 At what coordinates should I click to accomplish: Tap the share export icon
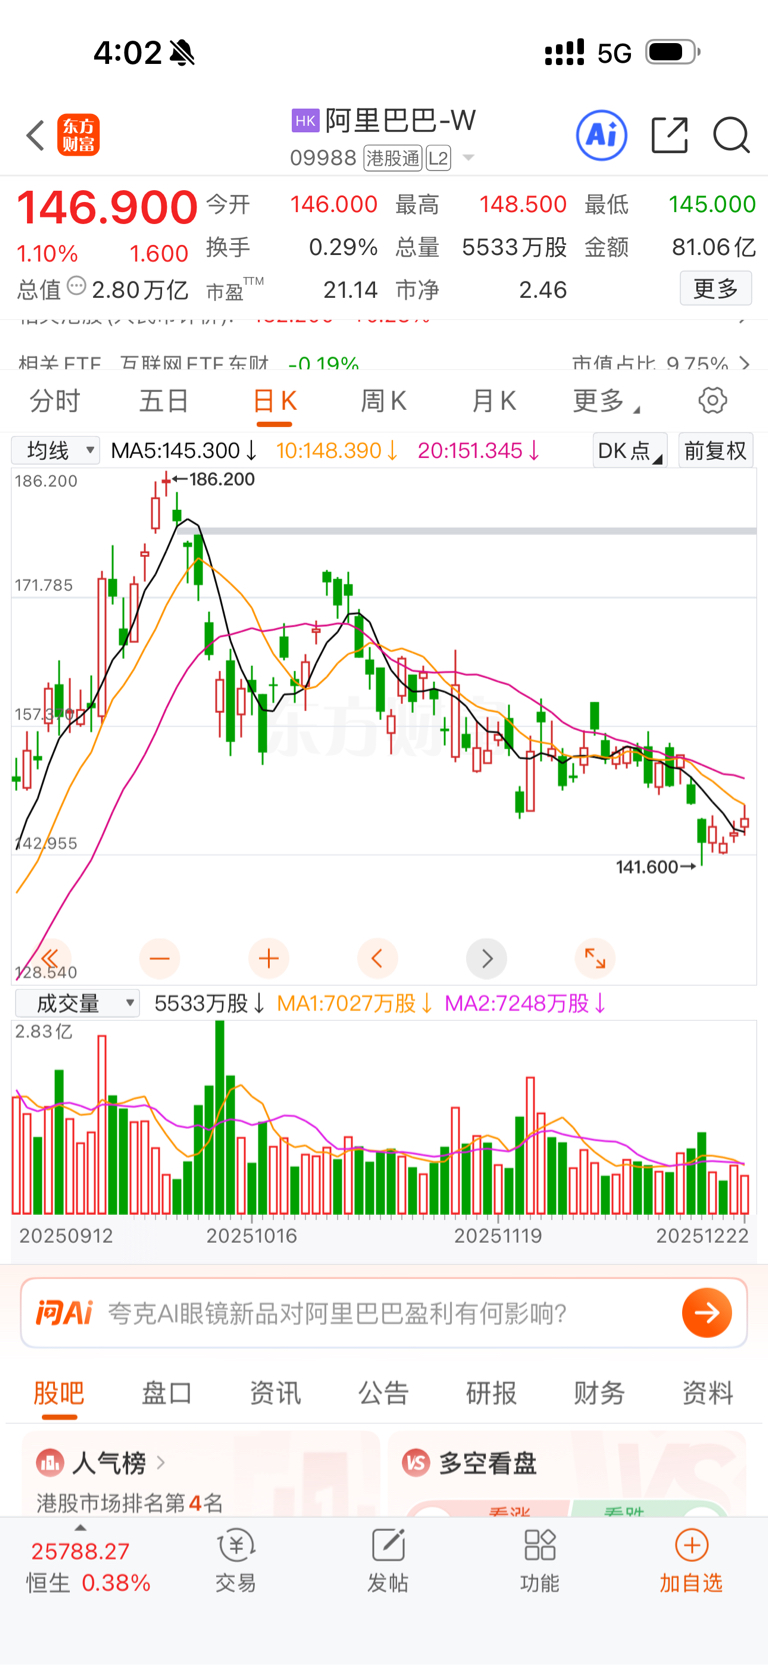(669, 135)
